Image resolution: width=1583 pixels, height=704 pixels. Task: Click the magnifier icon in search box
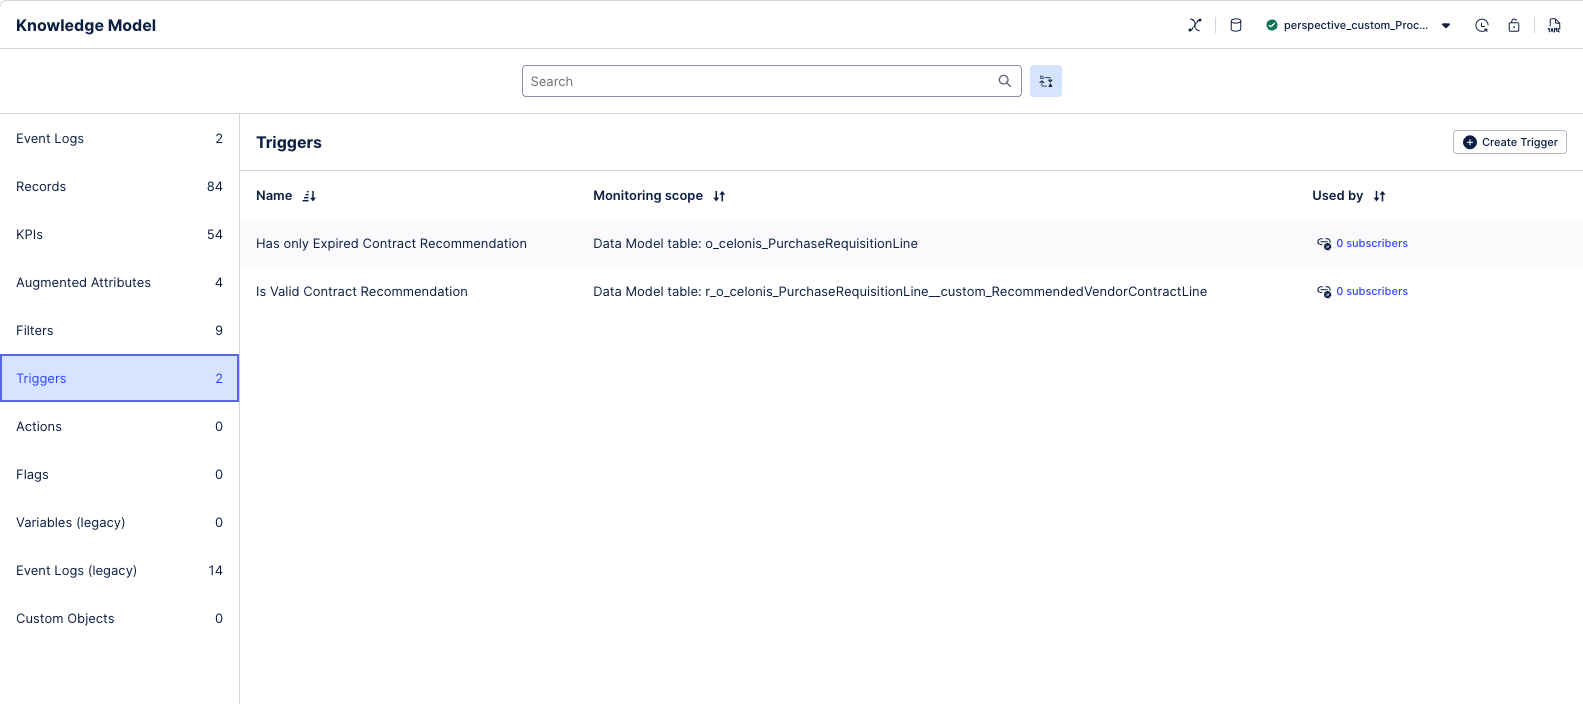[1004, 81]
